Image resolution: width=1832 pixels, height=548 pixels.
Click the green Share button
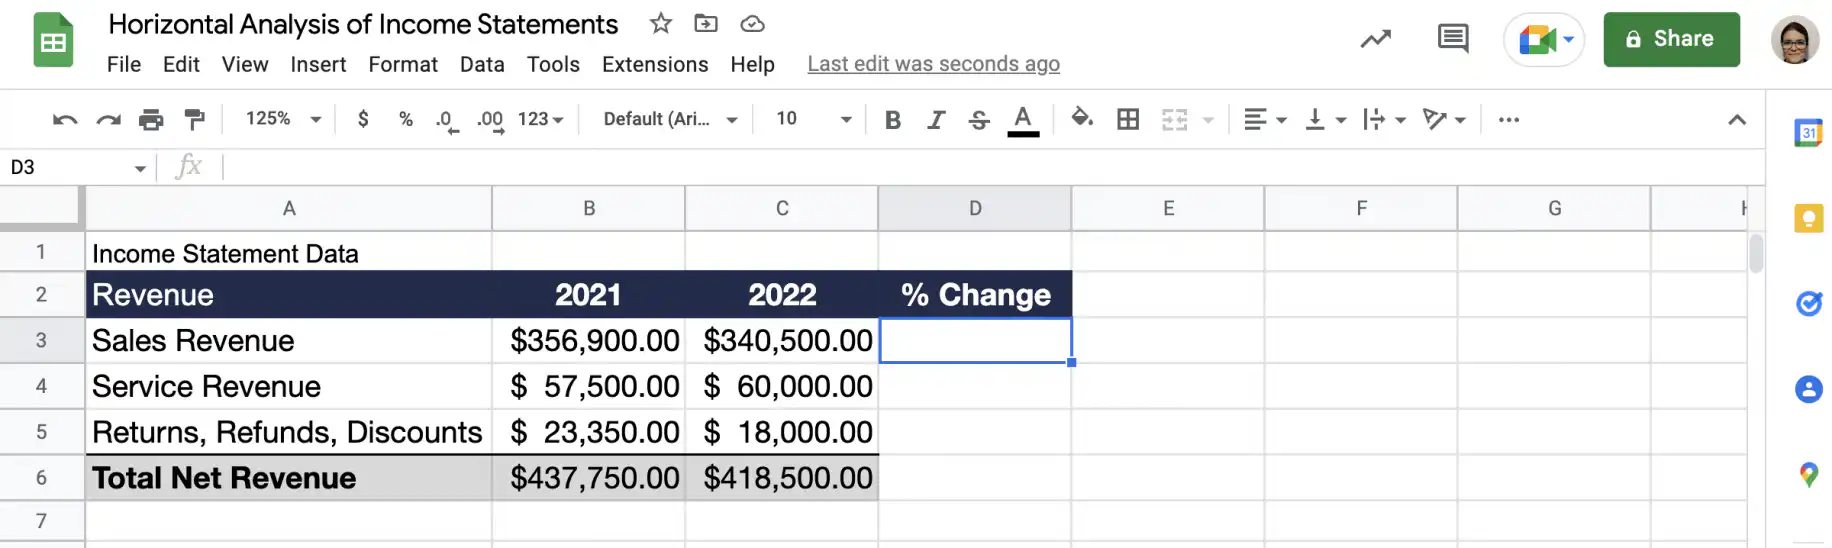(x=1671, y=40)
